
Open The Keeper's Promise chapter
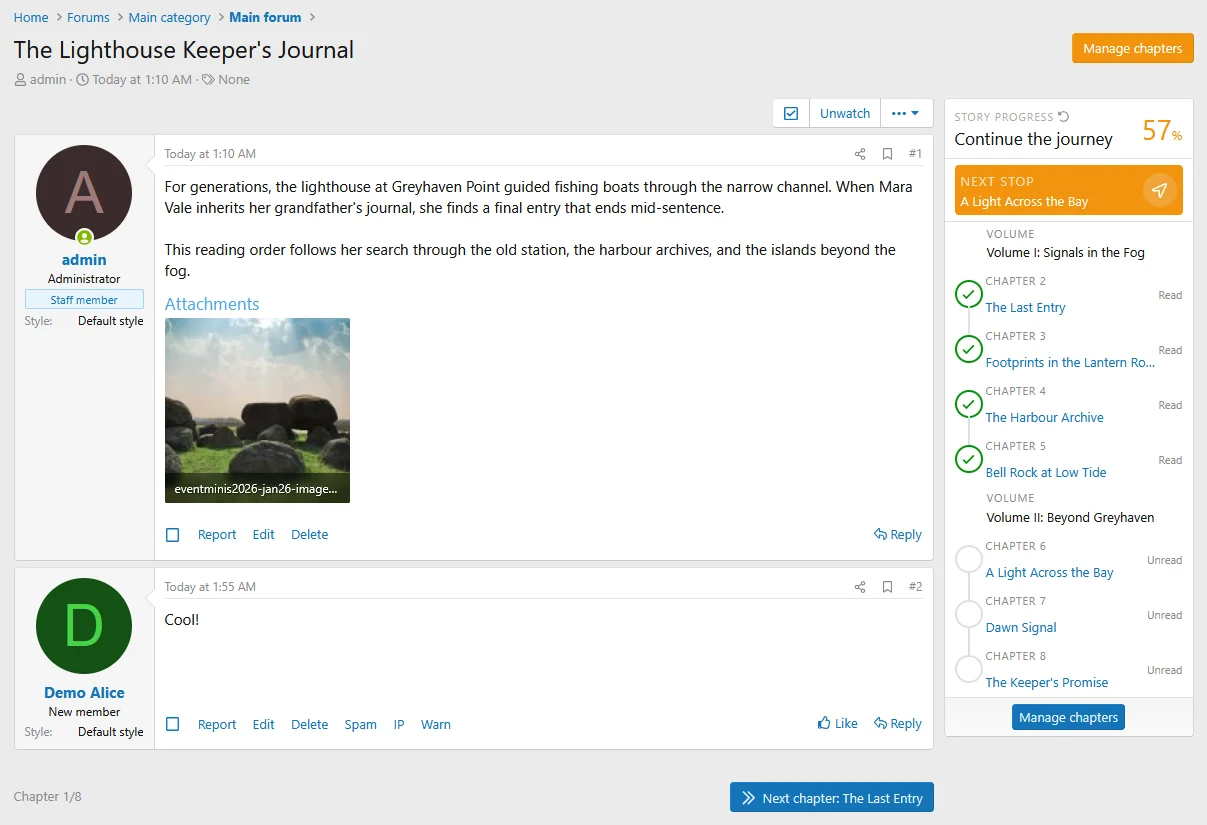tap(1047, 683)
